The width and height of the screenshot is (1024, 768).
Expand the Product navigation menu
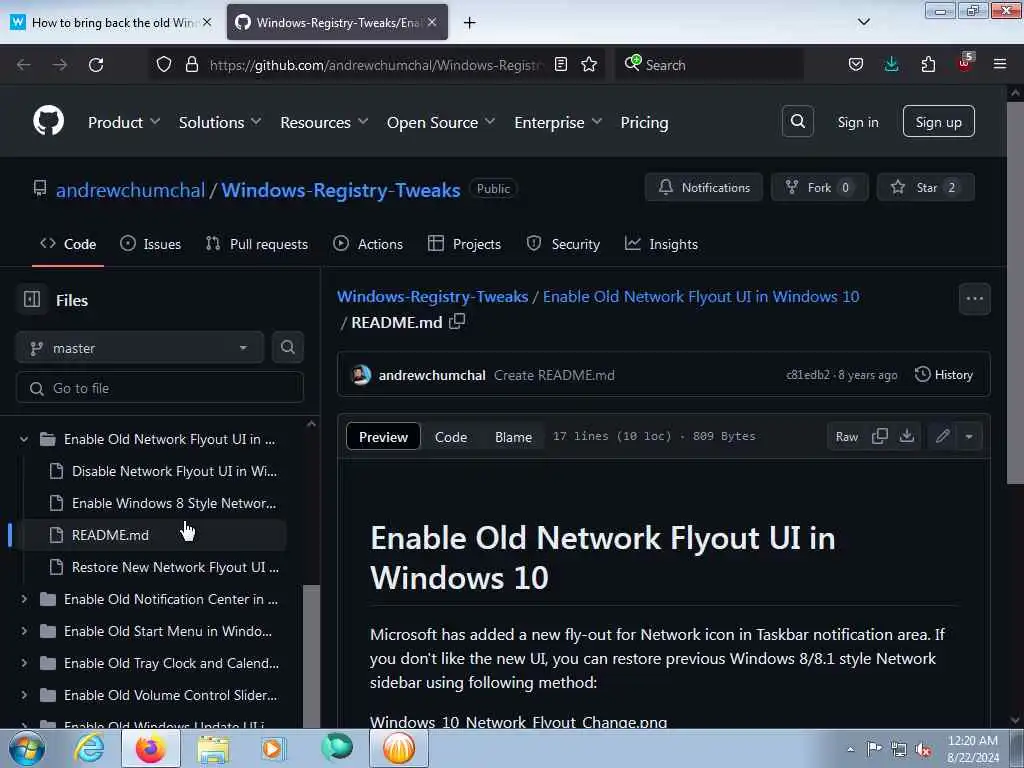point(124,122)
